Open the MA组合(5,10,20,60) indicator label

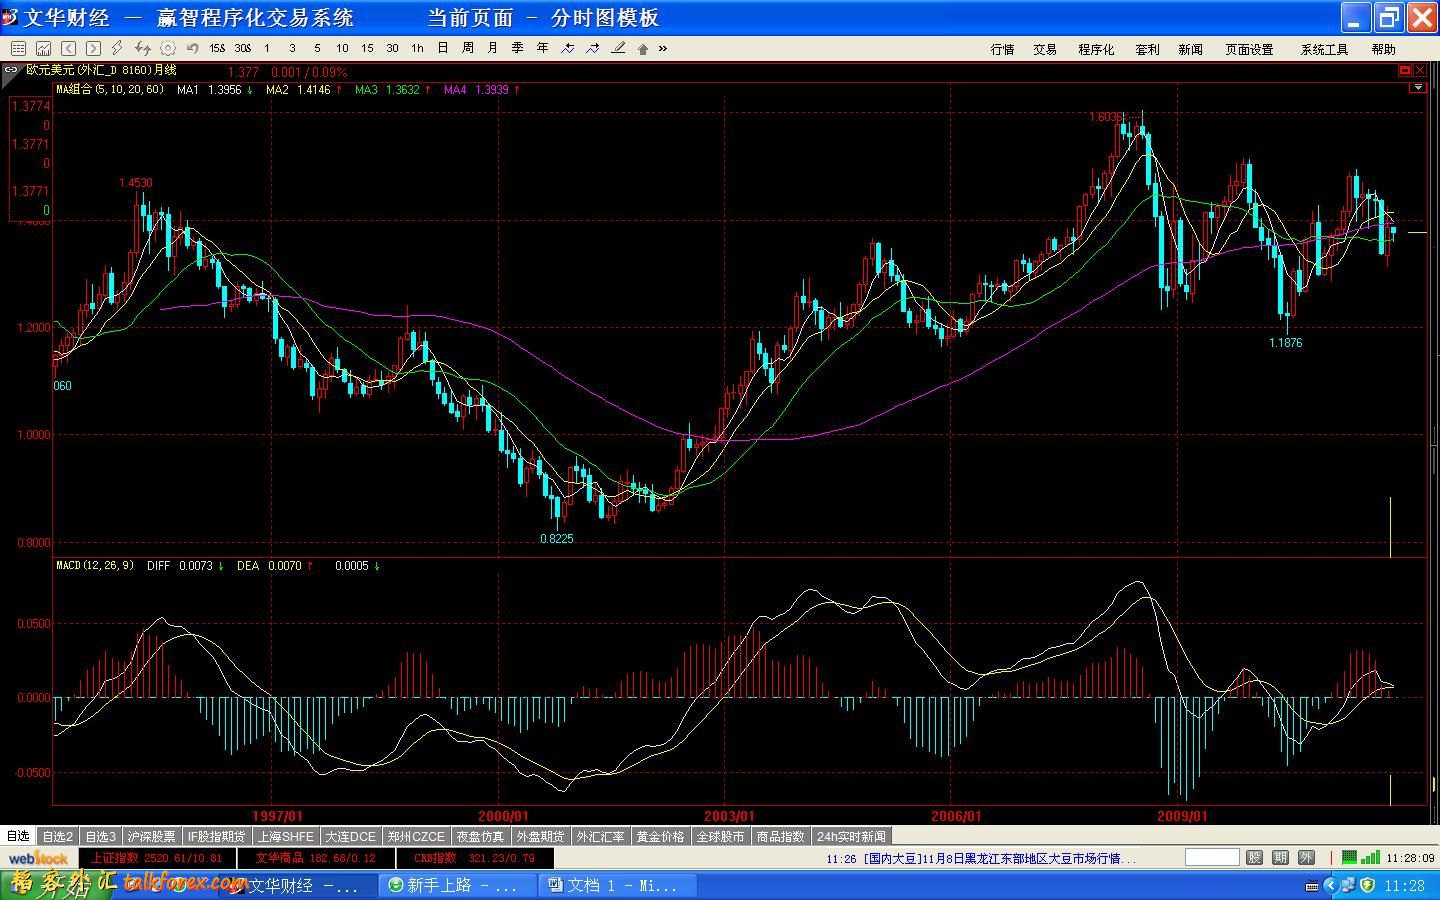[110, 89]
